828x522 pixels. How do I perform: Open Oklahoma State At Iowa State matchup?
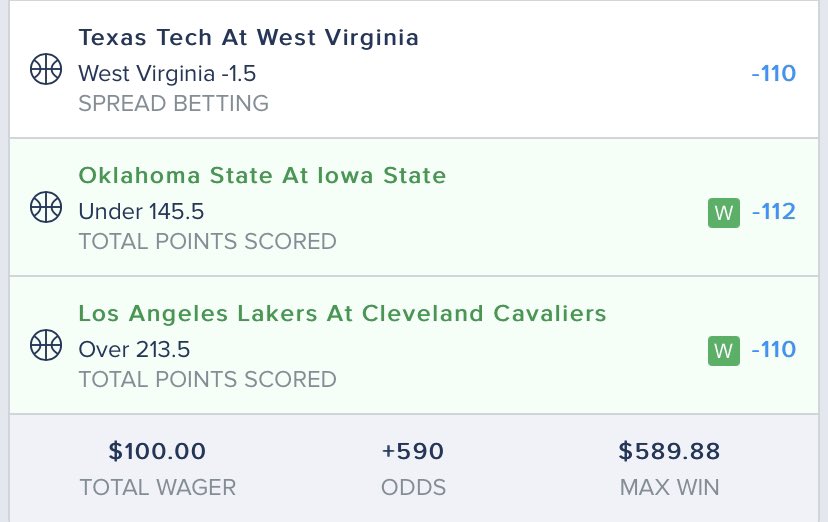262,175
